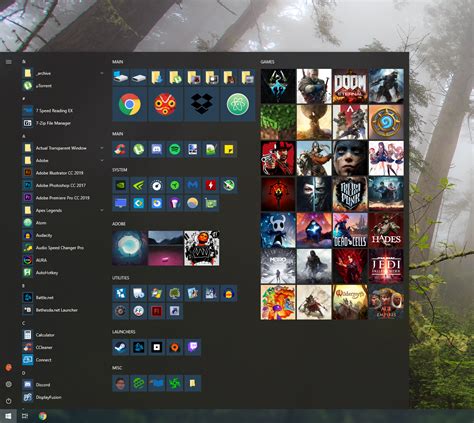Image resolution: width=474 pixels, height=423 pixels.
Task: Launch the Hollow Knight game tile
Action: 278,230
